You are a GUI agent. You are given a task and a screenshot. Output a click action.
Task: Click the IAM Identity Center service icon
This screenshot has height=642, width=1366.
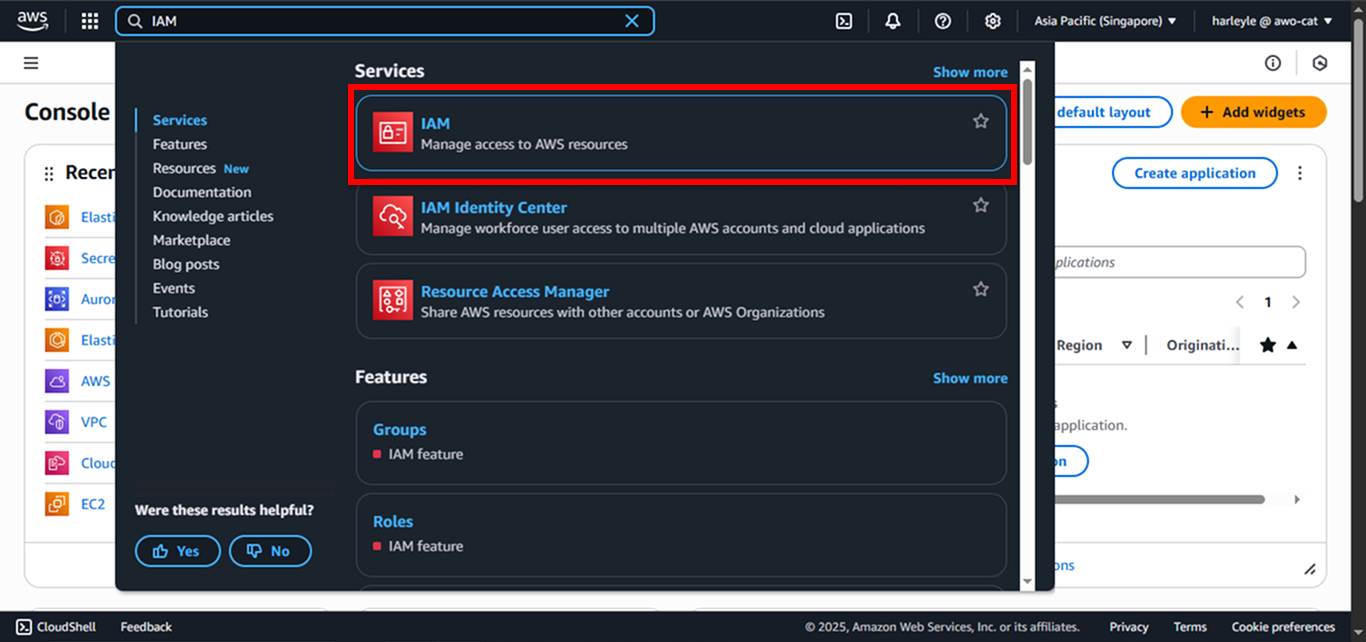click(393, 216)
